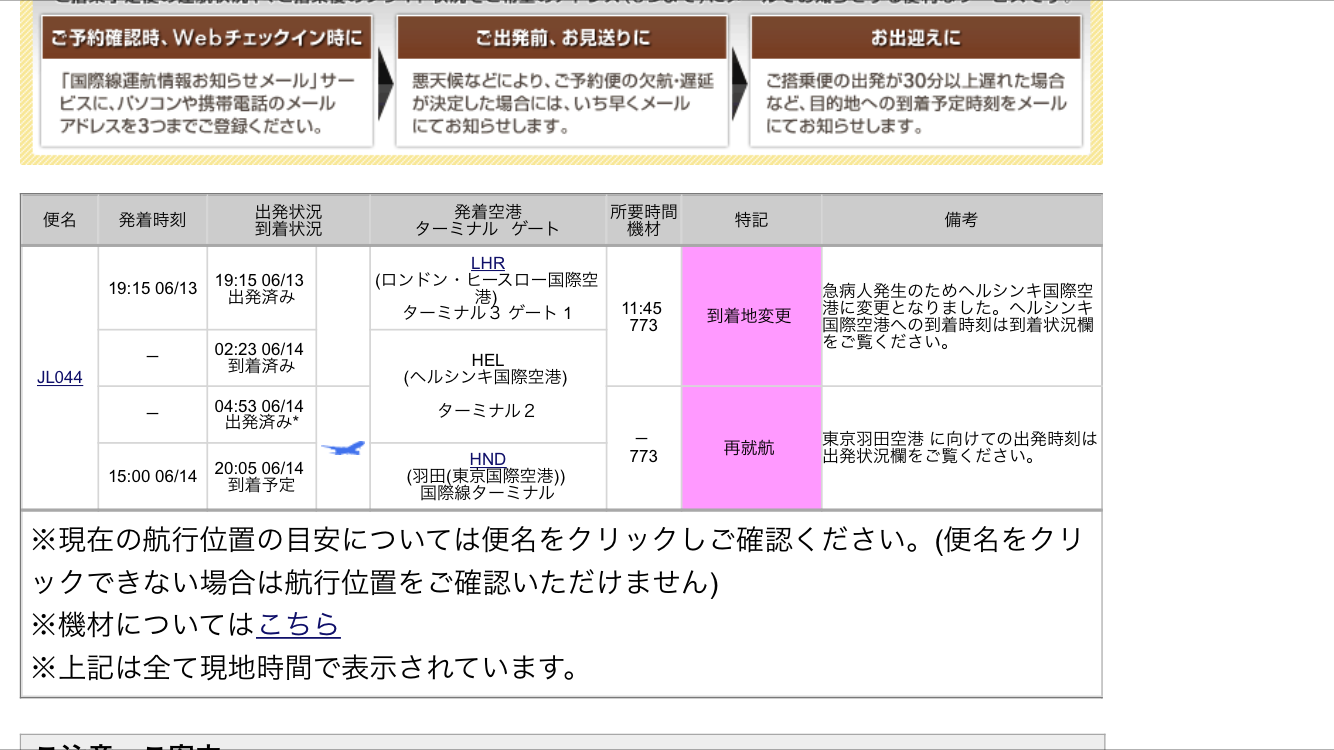Click the 備考 column header

961,220
